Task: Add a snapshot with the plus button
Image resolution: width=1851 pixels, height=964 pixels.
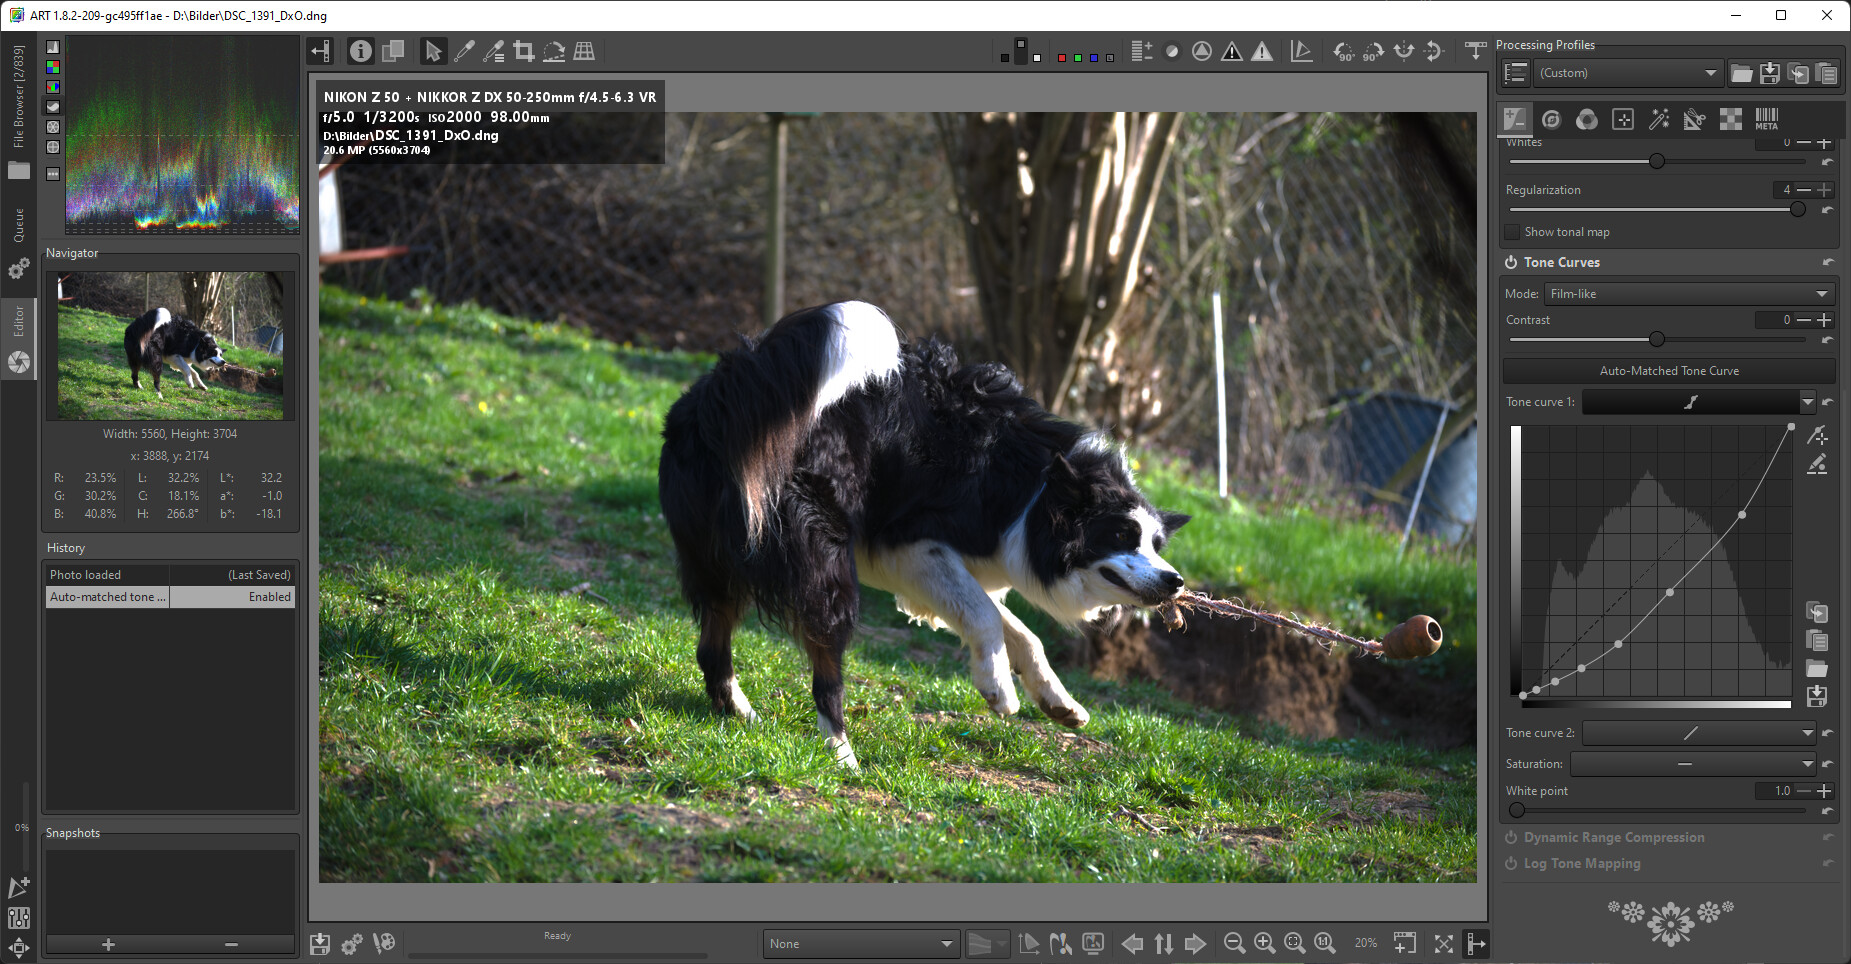Action: point(108,944)
